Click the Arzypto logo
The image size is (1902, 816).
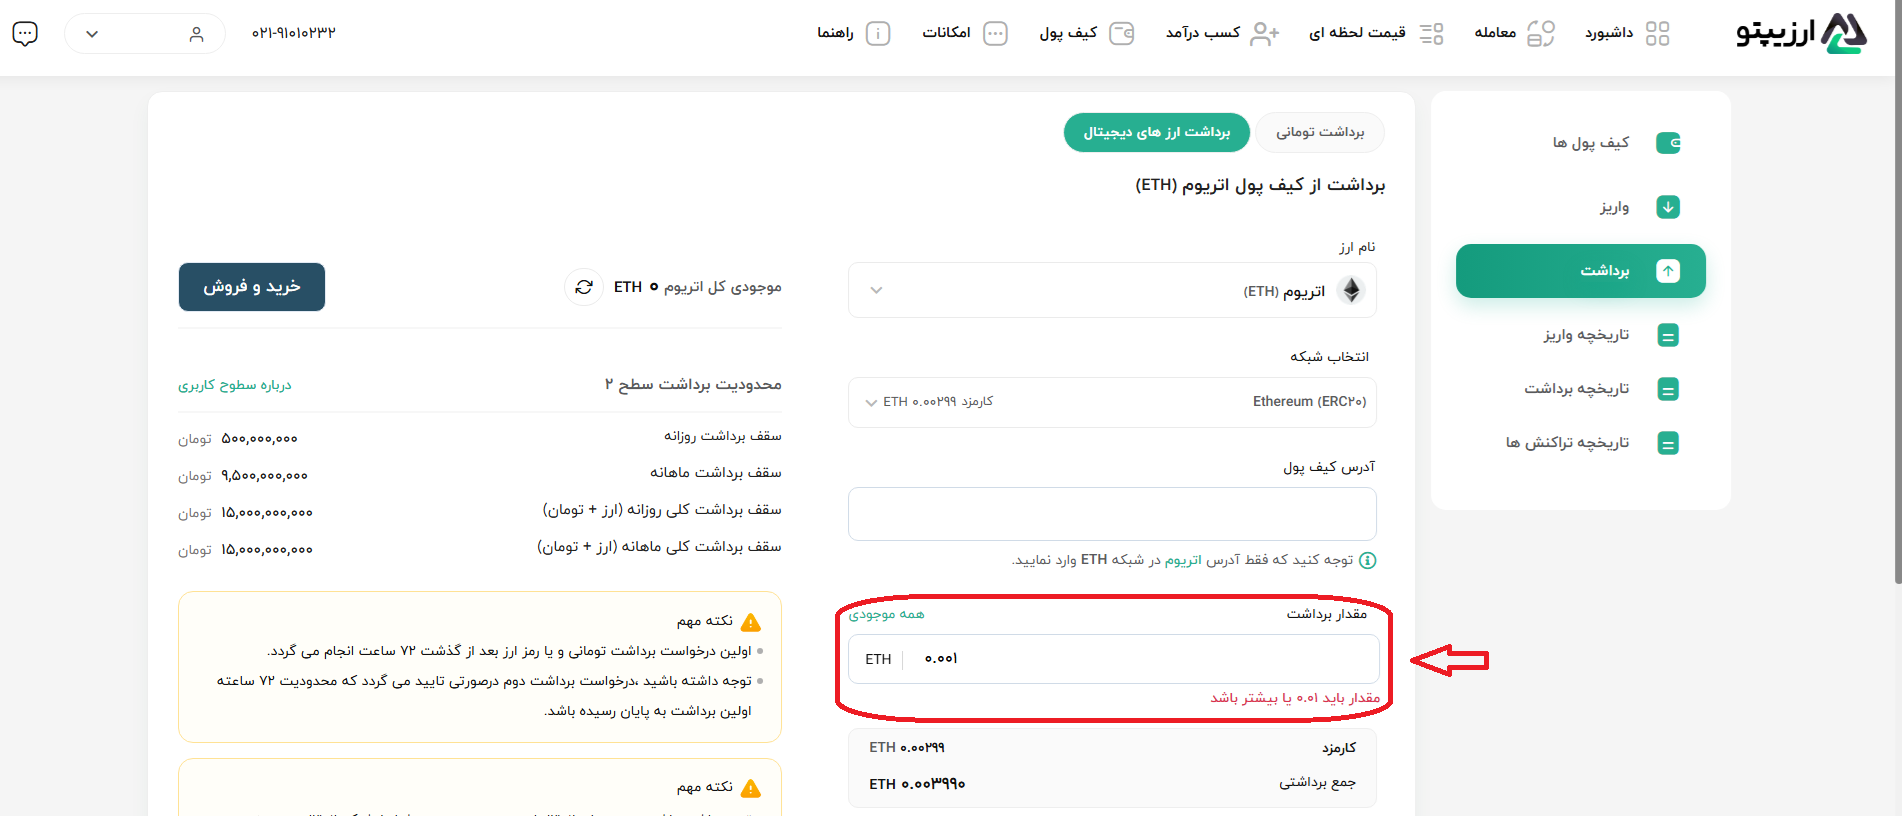[x=1801, y=33]
